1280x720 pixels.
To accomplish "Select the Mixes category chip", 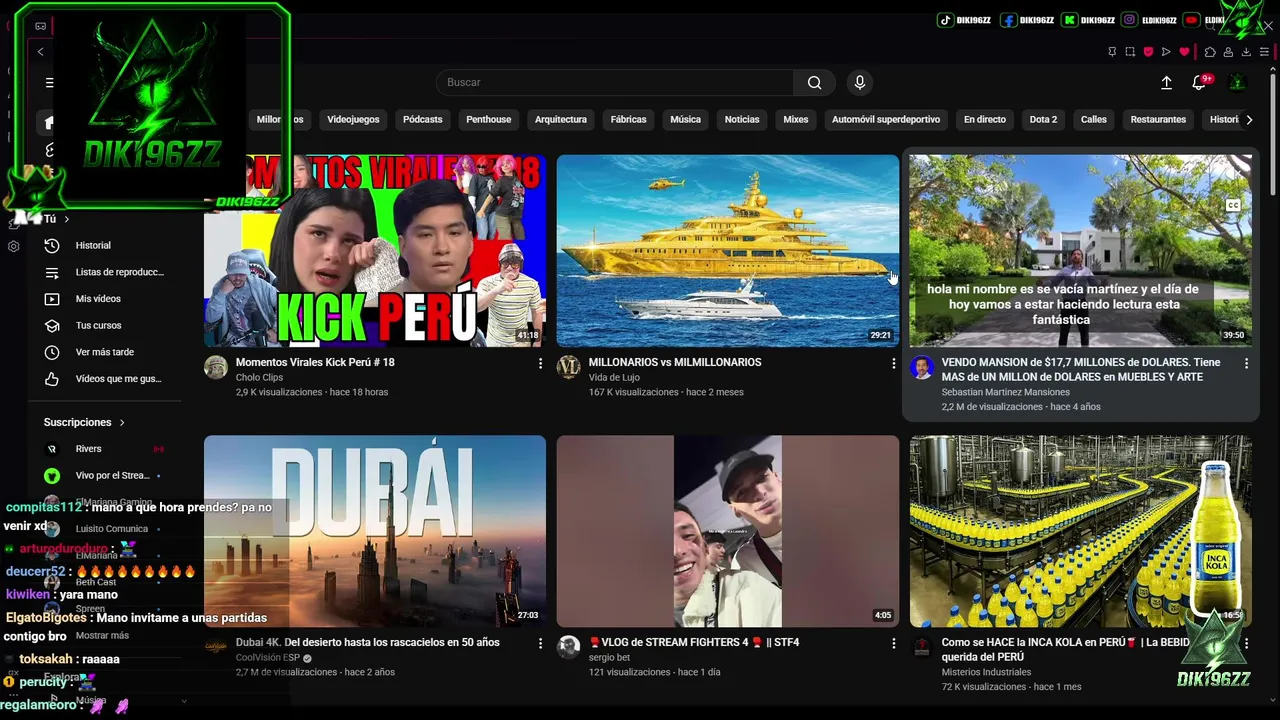I will click(795, 120).
